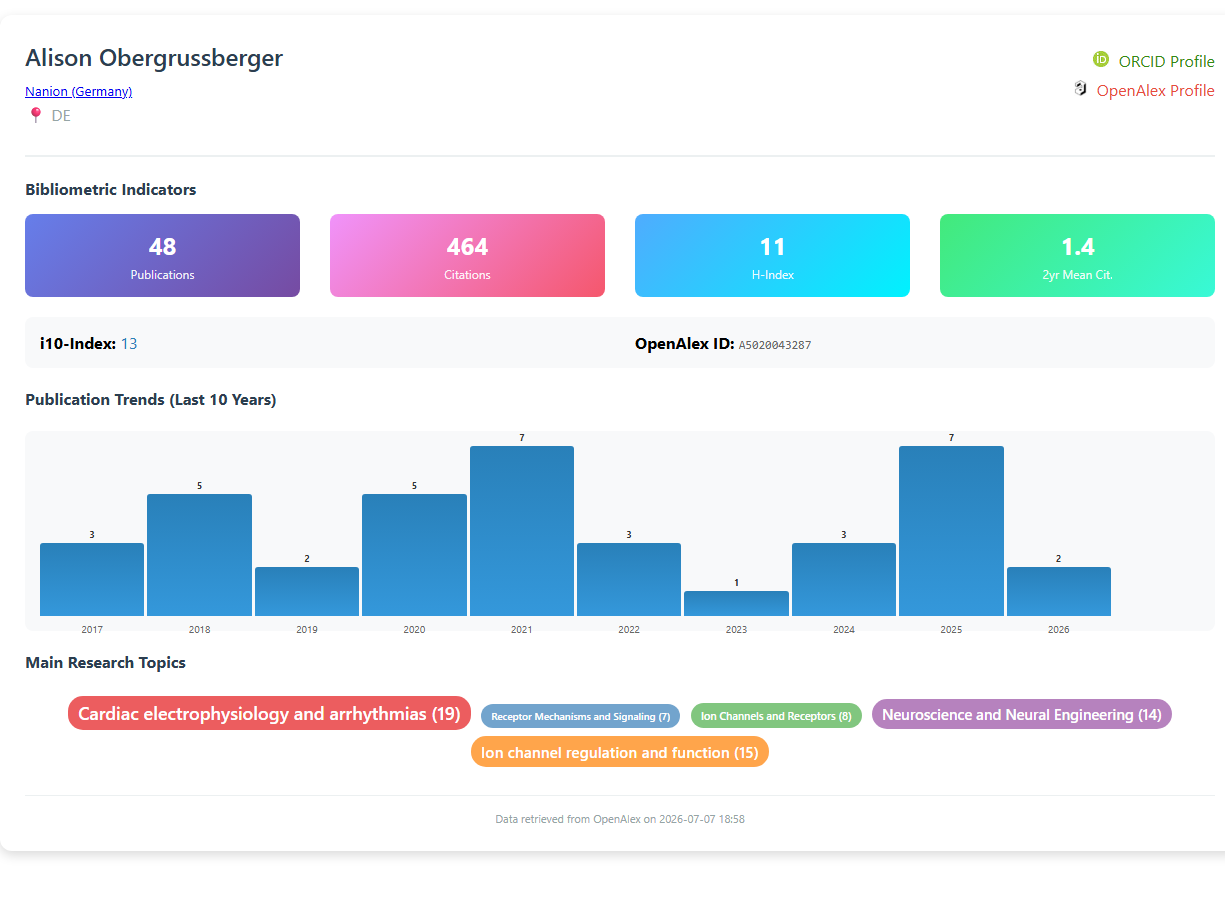Click the DE country code text
Image resolution: width=1225 pixels, height=904 pixels.
(61, 116)
